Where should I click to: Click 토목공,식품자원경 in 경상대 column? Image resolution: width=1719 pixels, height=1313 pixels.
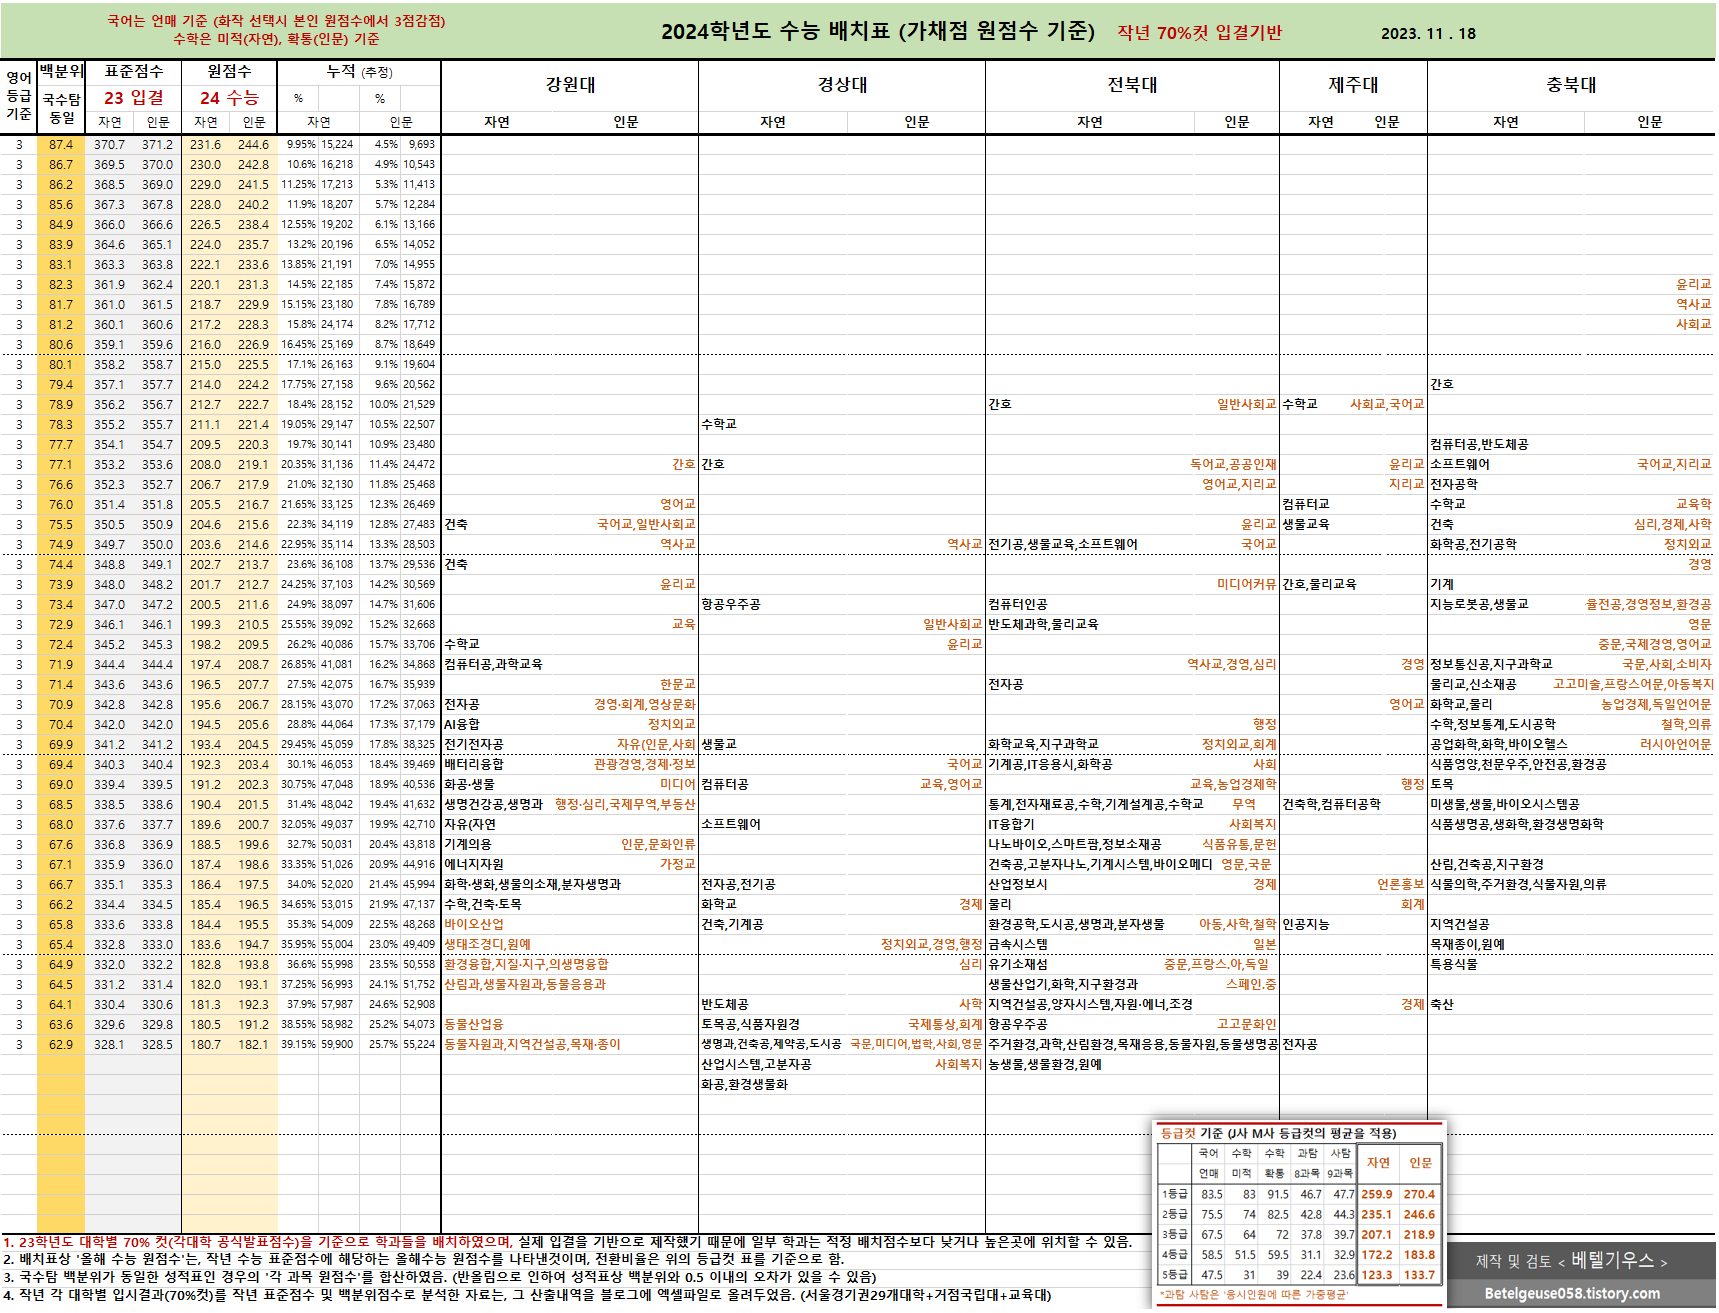(750, 1024)
